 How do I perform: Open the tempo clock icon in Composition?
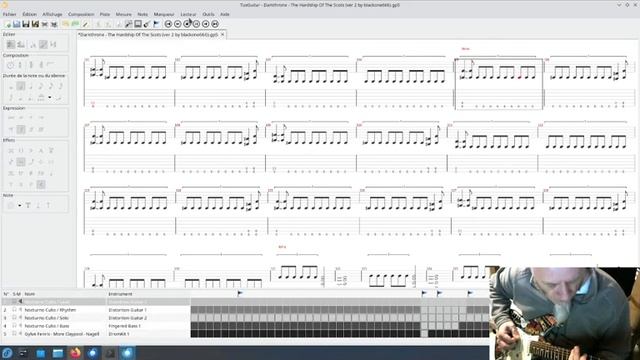point(11,65)
